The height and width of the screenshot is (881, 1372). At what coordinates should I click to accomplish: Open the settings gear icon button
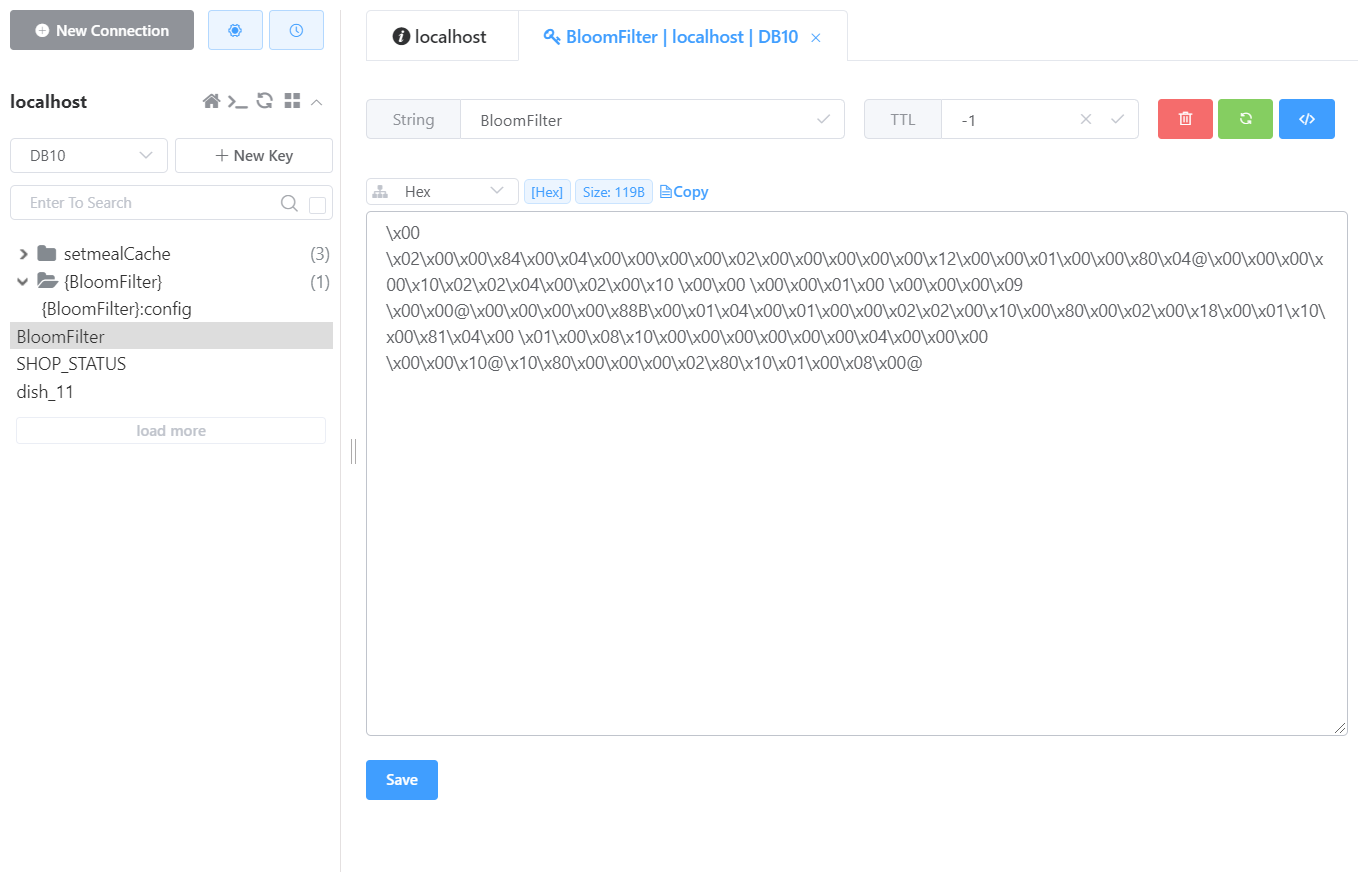click(x=235, y=30)
